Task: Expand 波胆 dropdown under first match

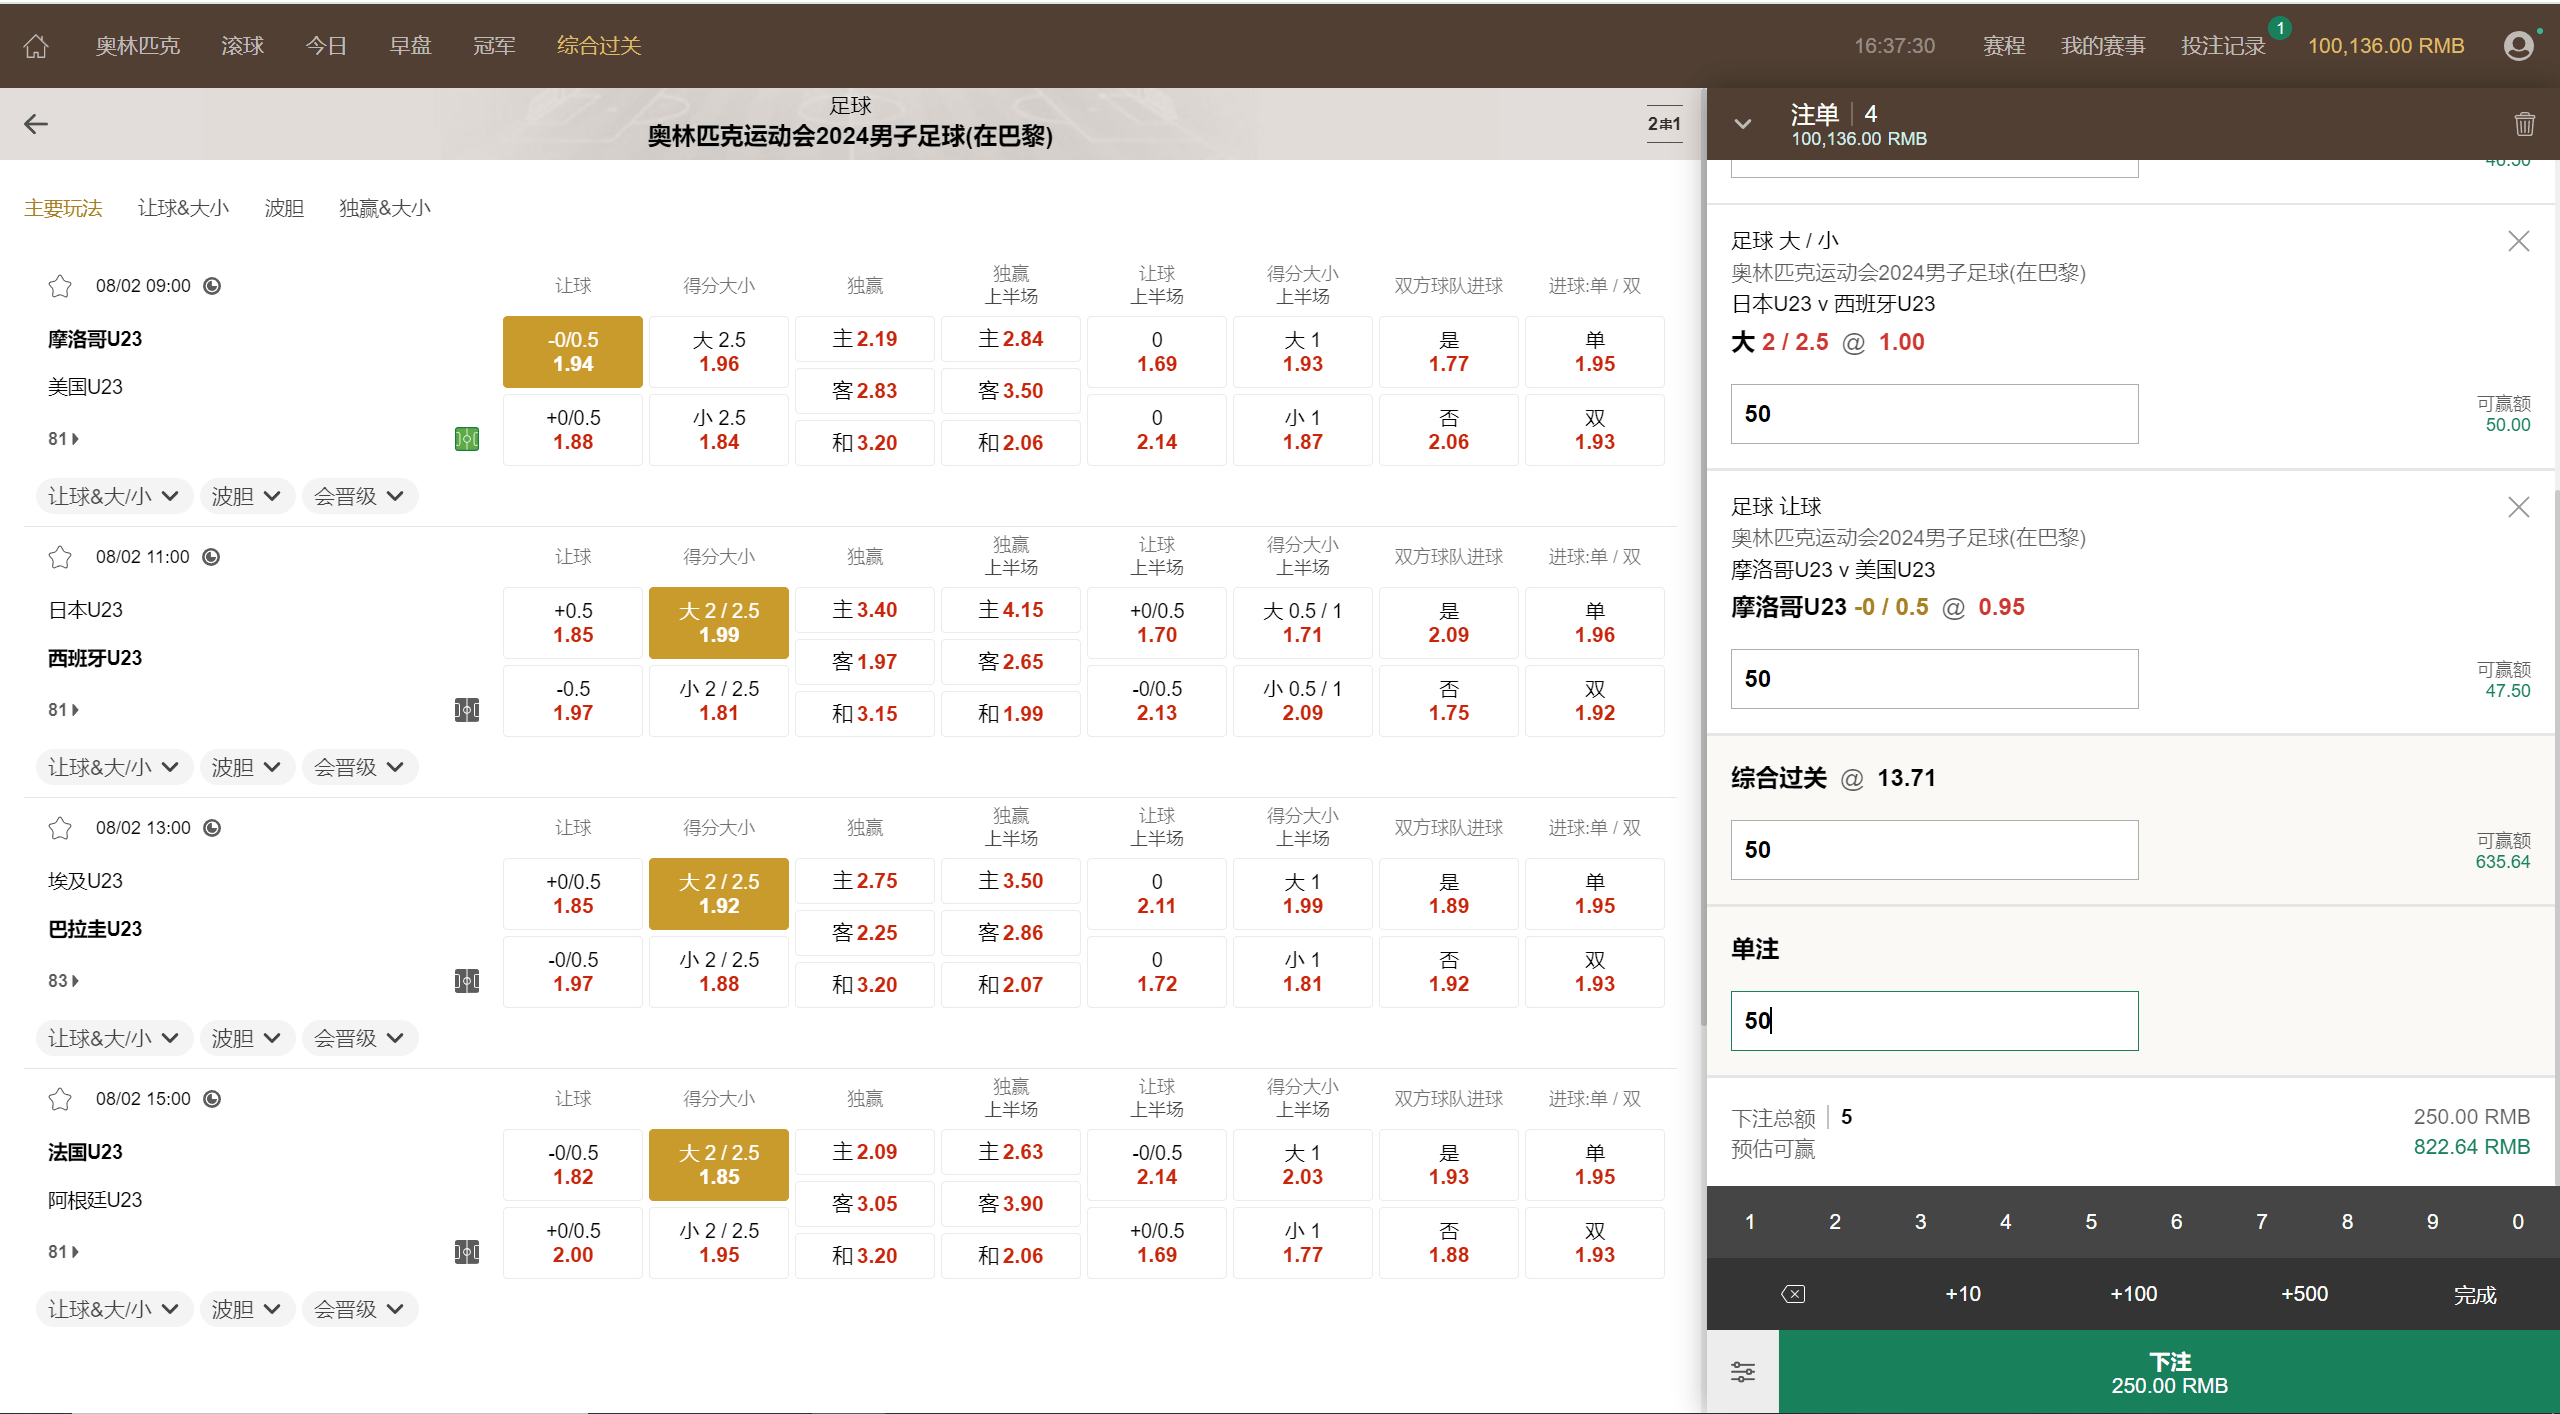Action: [x=246, y=496]
